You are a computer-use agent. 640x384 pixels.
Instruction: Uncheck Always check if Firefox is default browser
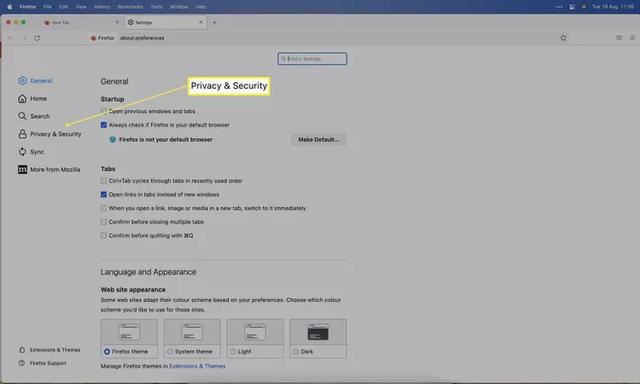[x=104, y=125]
